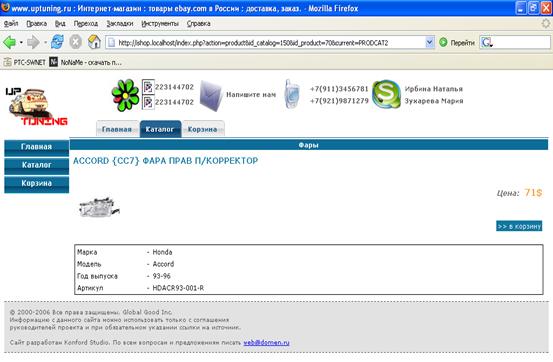This screenshot has width=553, height=362.
Task: Click the page icon in address bar
Action: 111,43
